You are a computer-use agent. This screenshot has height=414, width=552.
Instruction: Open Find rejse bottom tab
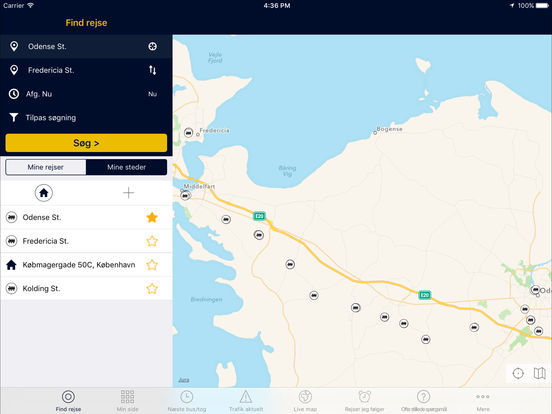pyautogui.click(x=68, y=401)
